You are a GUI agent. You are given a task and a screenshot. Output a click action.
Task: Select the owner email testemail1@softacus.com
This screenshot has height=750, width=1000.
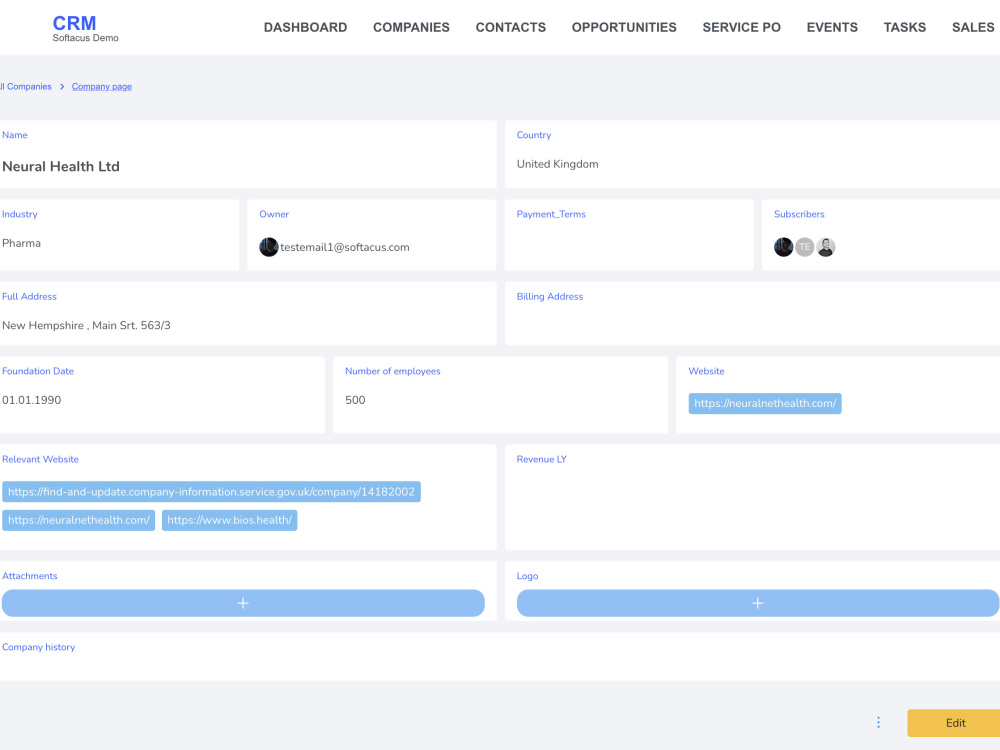344,247
